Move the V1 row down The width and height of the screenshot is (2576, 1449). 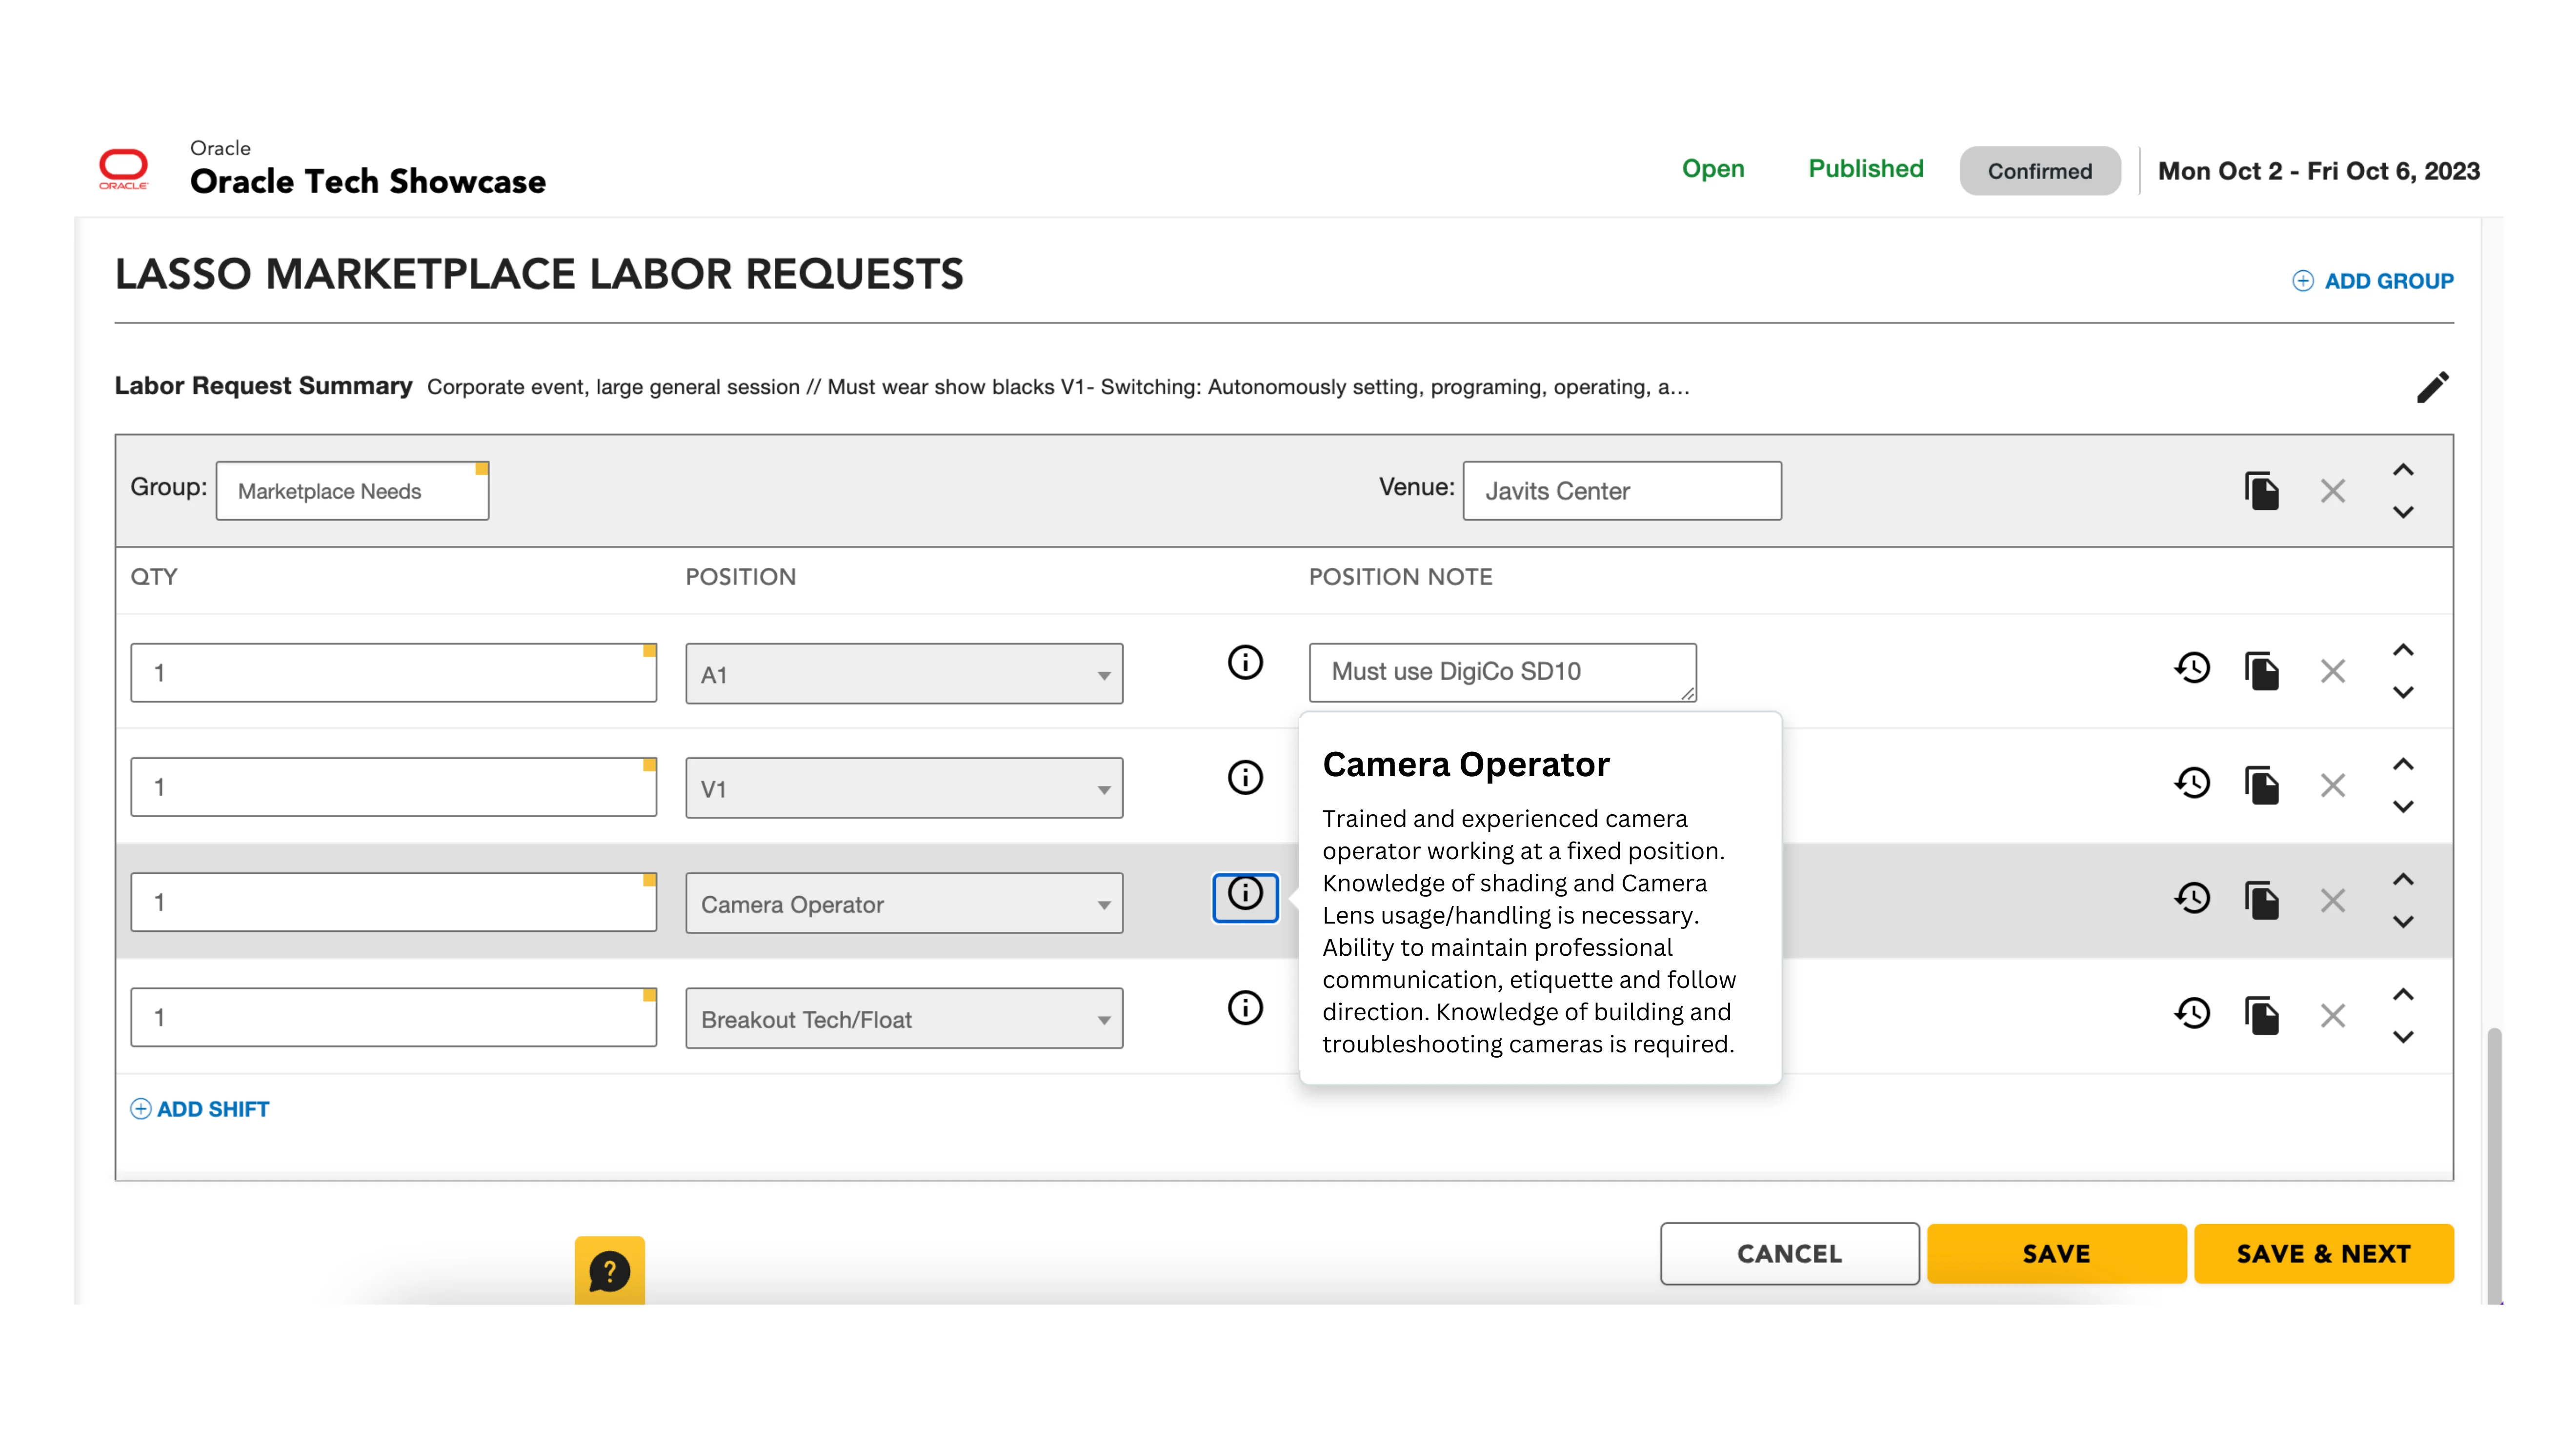(2403, 807)
